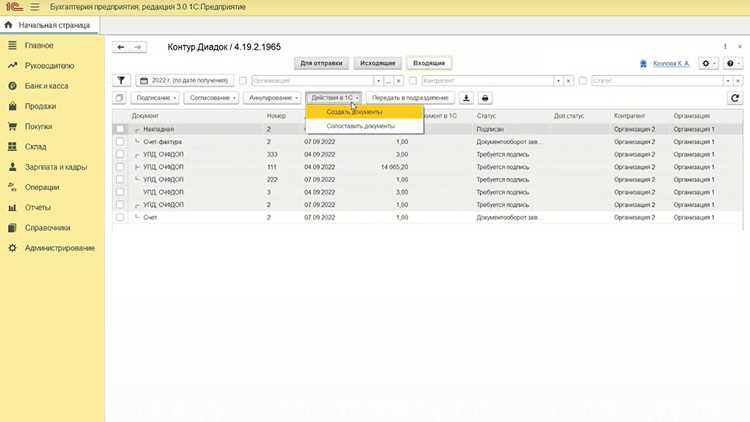
Task: Select Создать документы menu entry
Action: pos(354,112)
